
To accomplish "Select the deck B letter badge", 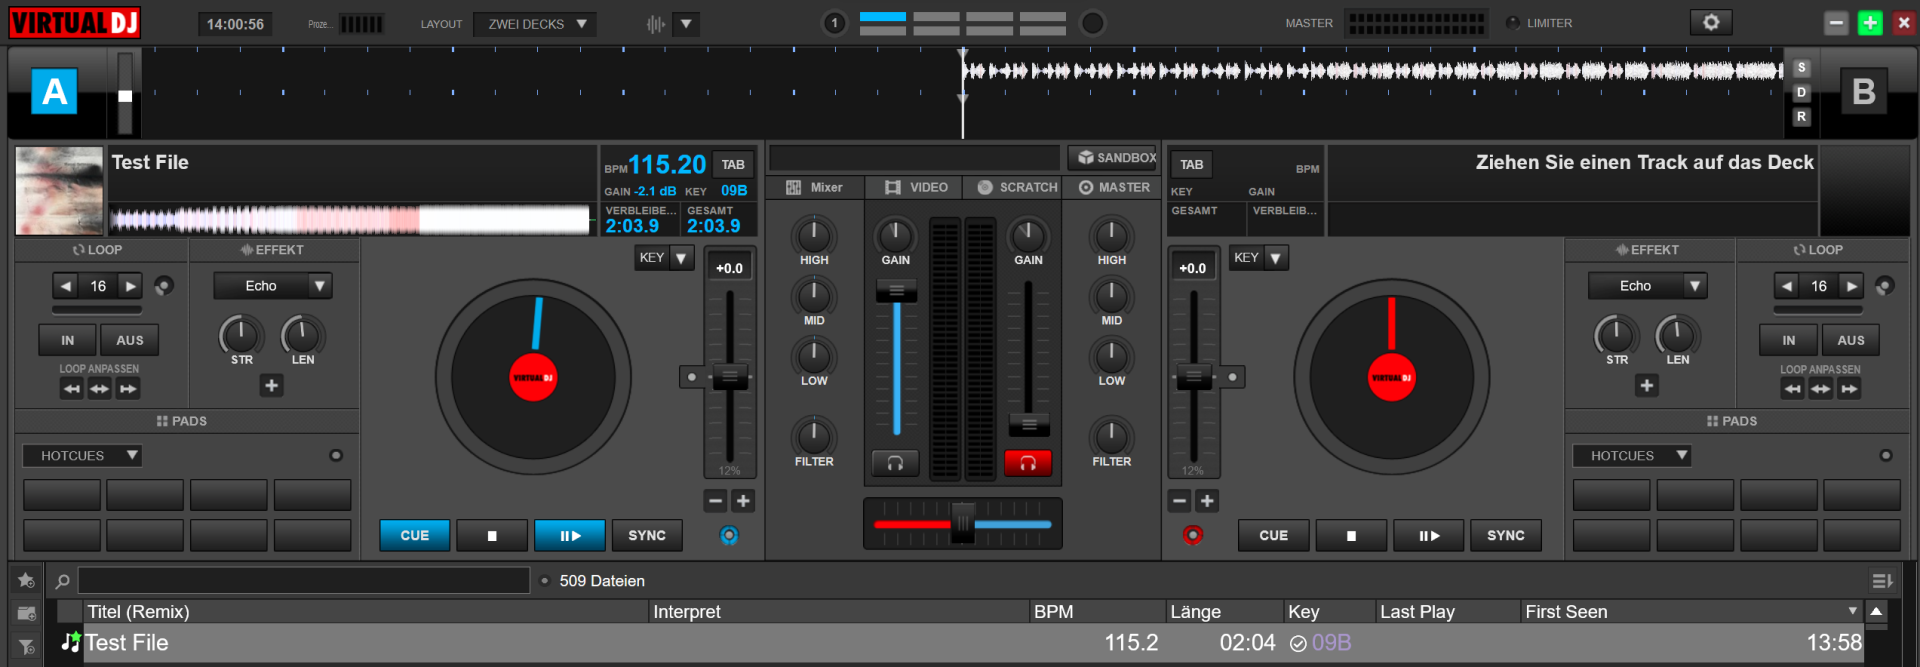I will (x=1864, y=92).
